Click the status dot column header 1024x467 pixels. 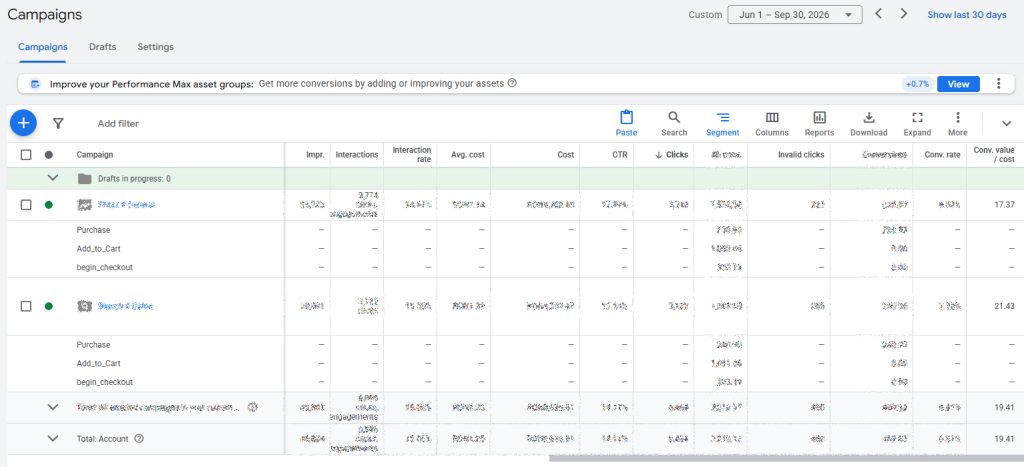click(x=48, y=155)
